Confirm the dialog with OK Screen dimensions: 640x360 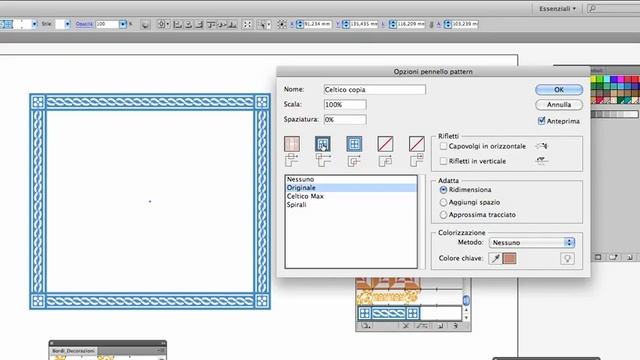pyautogui.click(x=559, y=90)
